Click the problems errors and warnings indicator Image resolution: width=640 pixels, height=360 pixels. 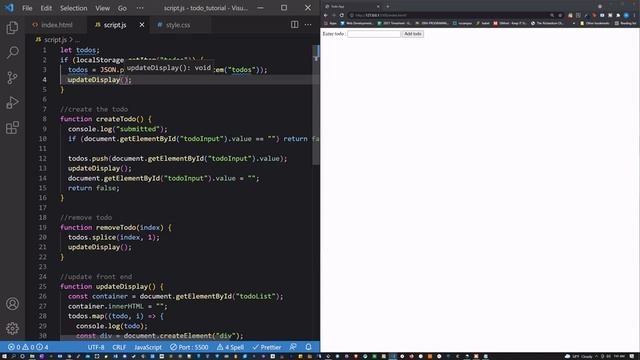[28, 347]
